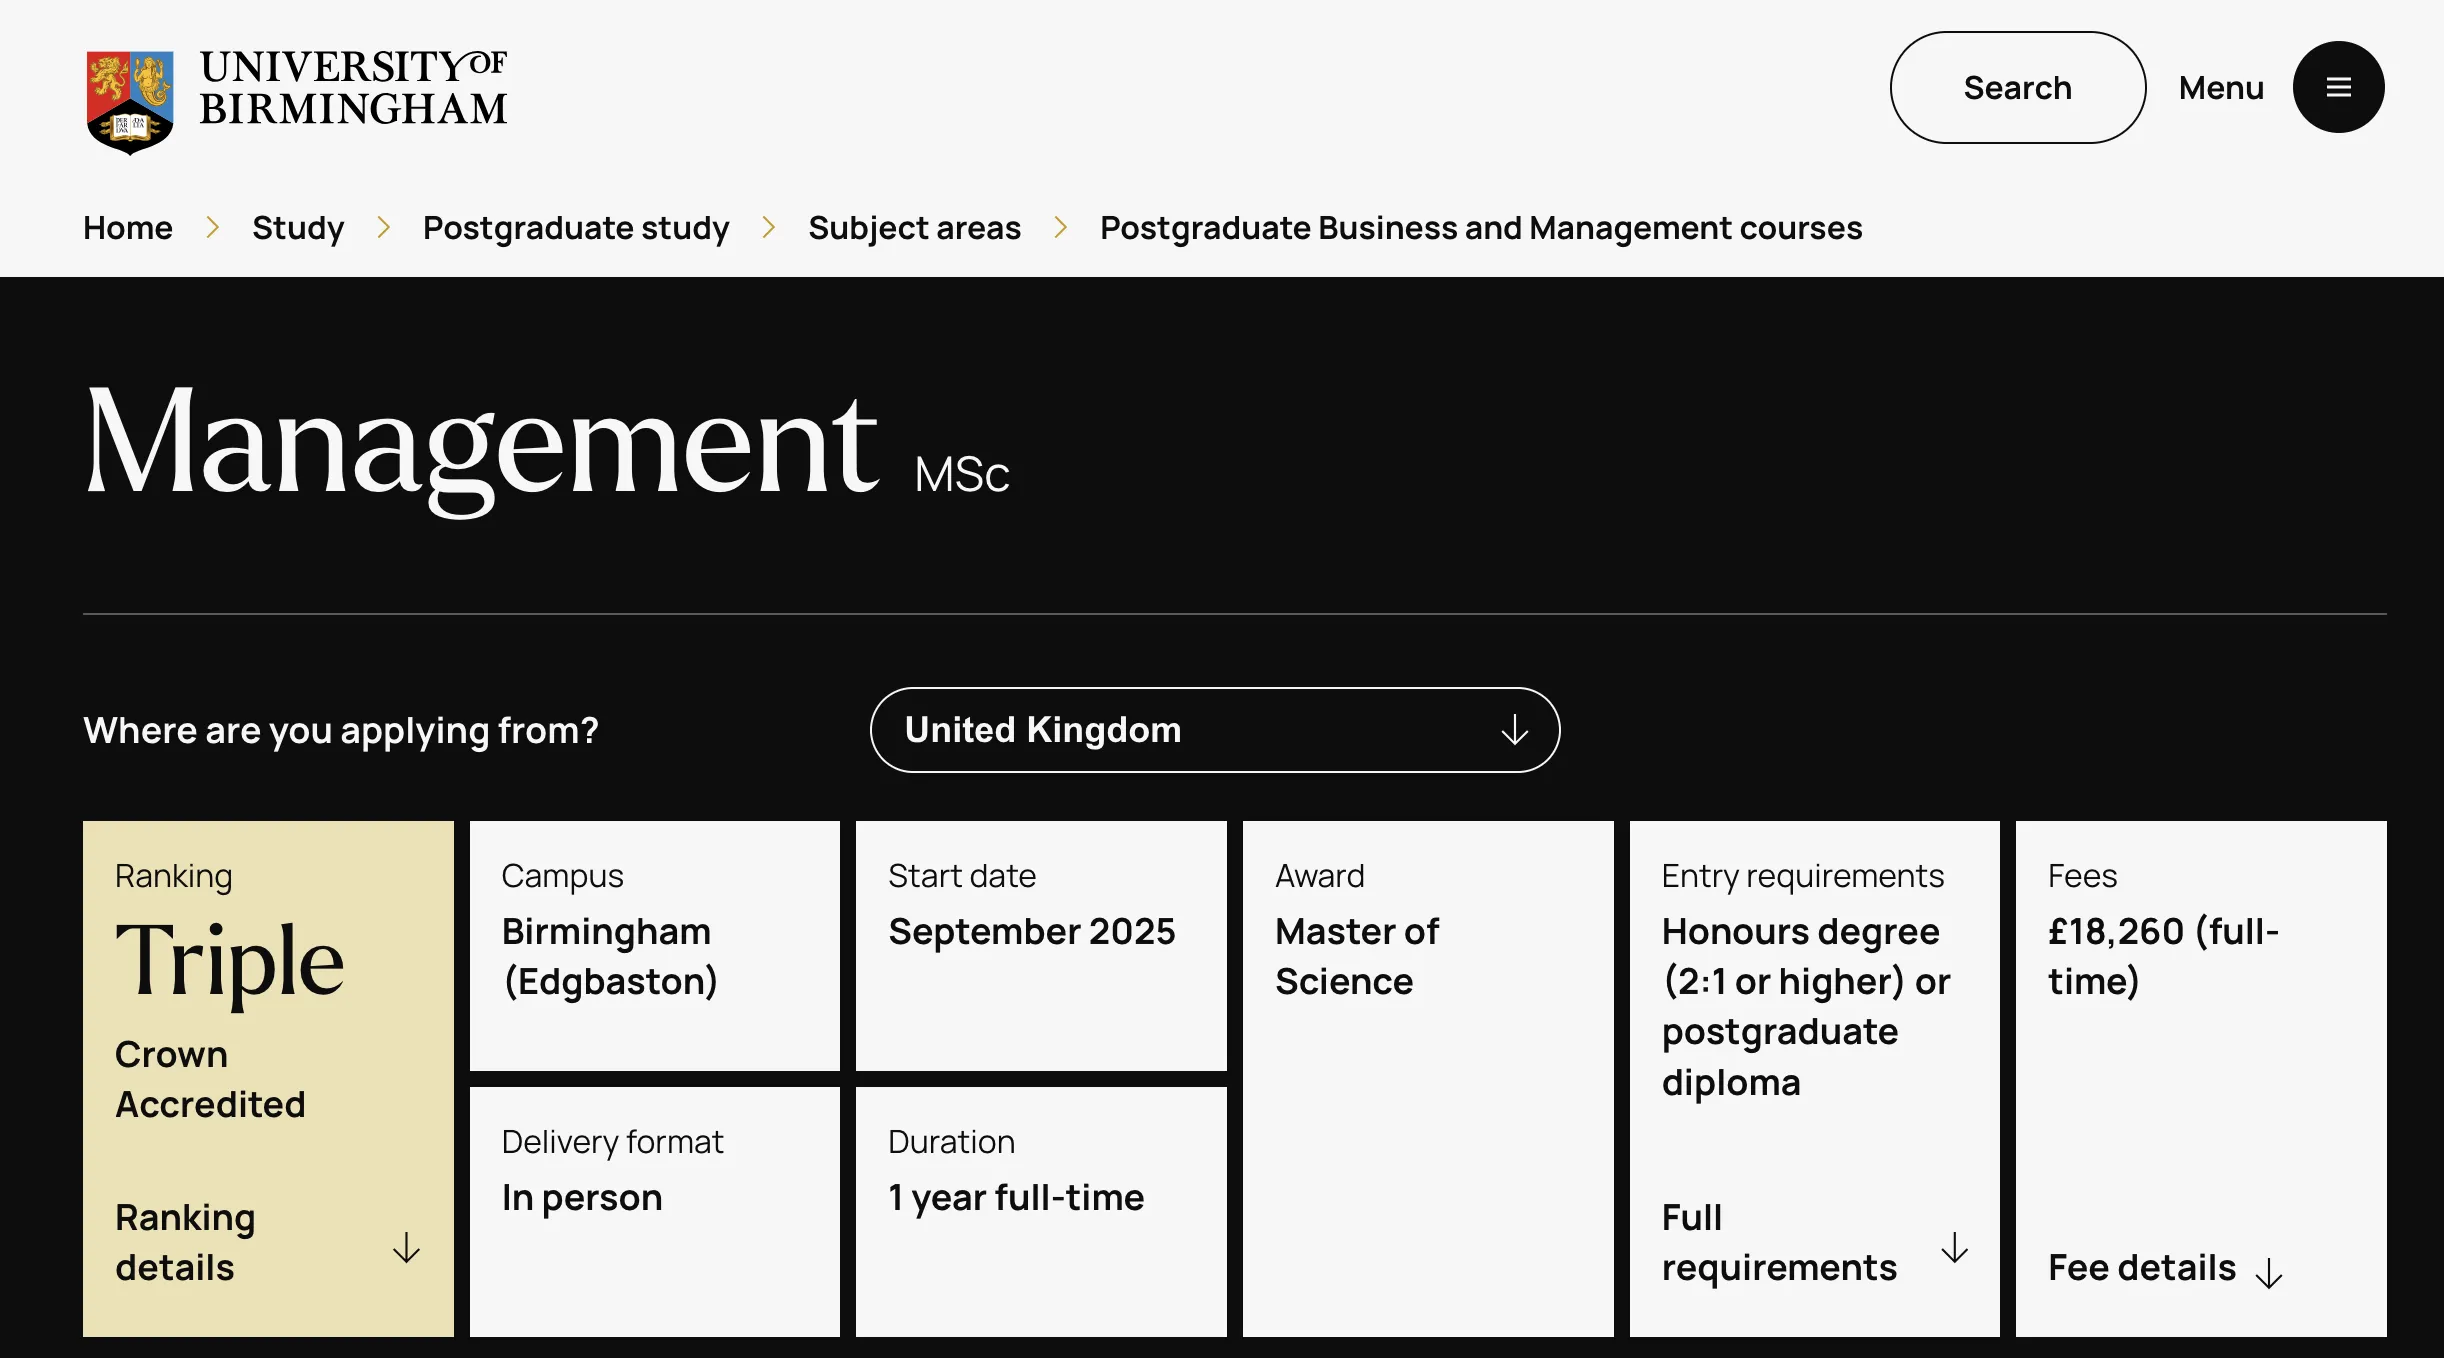Image resolution: width=2444 pixels, height=1358 pixels.
Task: Expand the Ranking details section
Action: [186, 1242]
